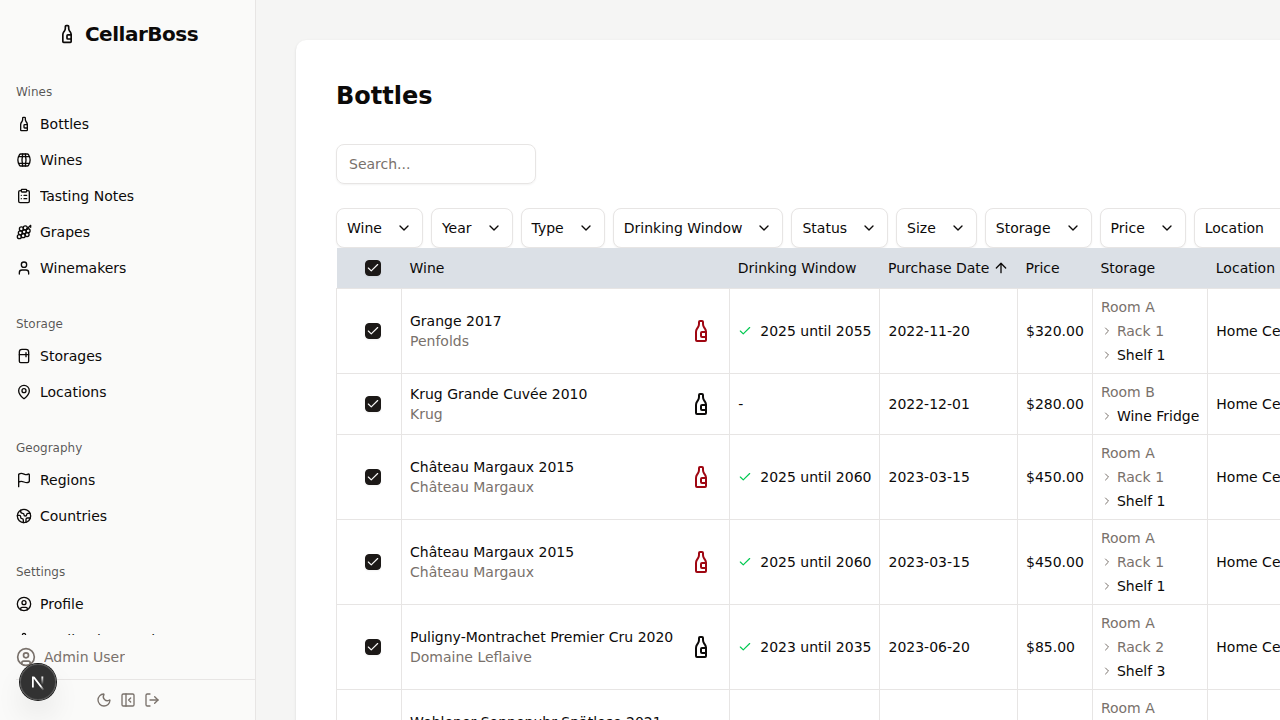This screenshot has width=1280, height=720.
Task: Open the Profile settings page
Action: [63, 603]
